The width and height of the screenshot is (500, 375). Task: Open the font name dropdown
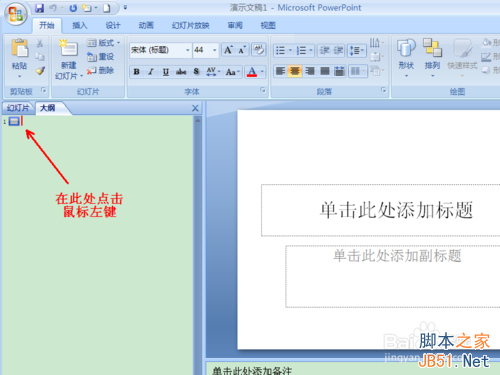coord(188,50)
